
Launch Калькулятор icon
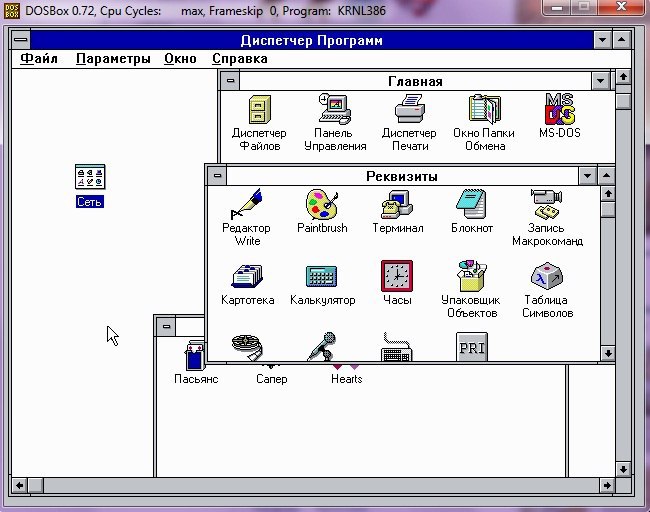tap(322, 277)
